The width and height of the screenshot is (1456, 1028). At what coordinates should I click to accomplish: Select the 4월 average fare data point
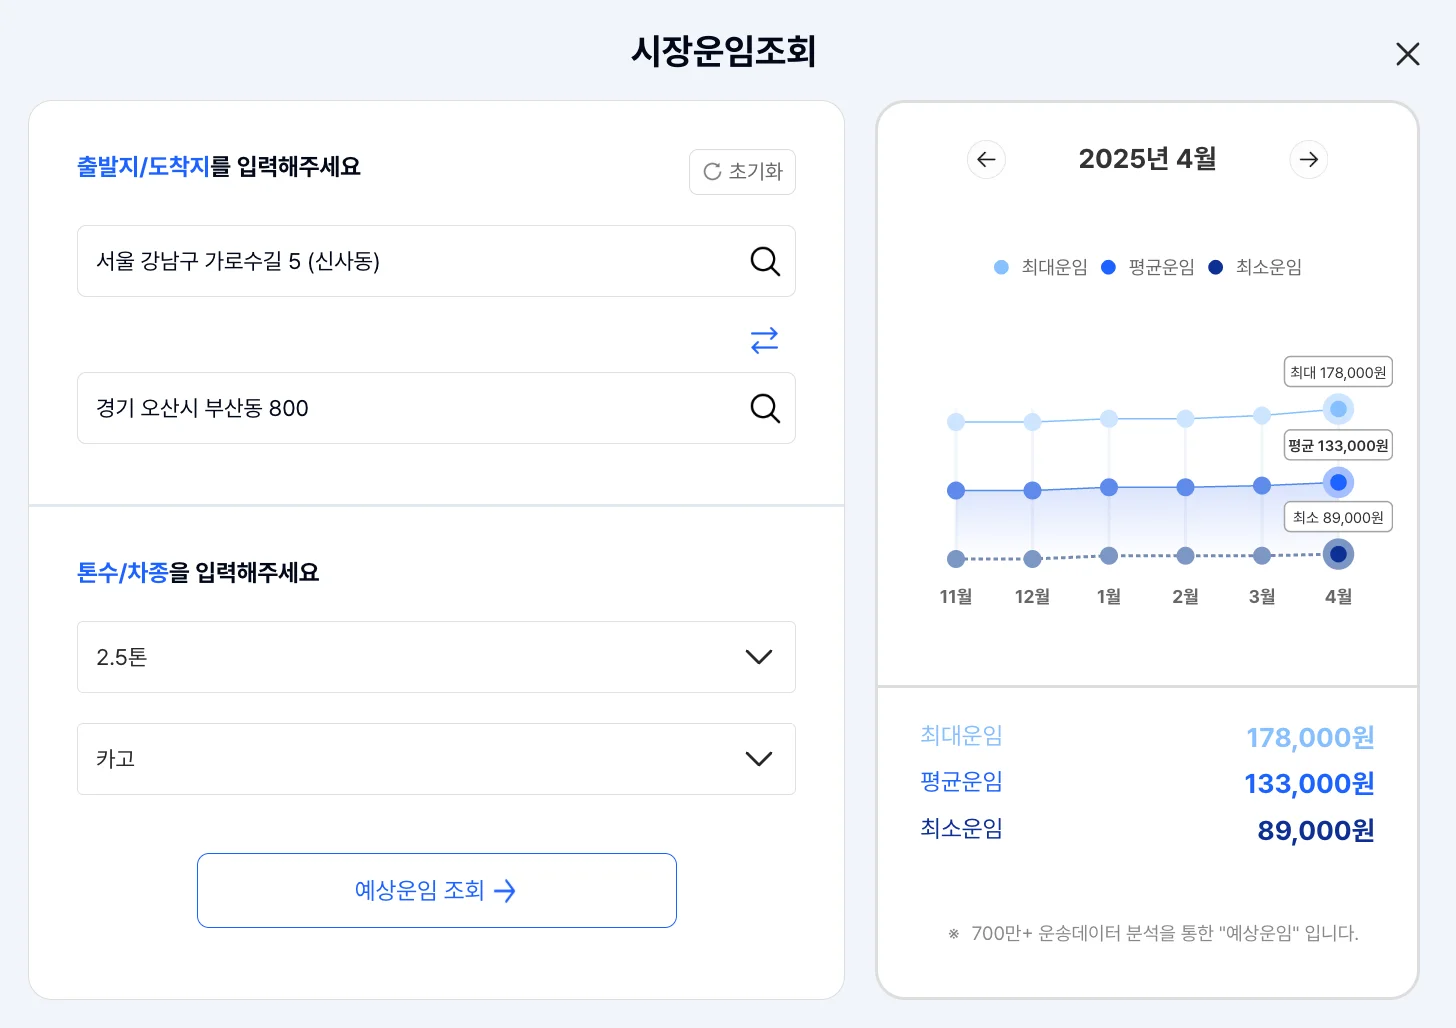click(x=1338, y=483)
